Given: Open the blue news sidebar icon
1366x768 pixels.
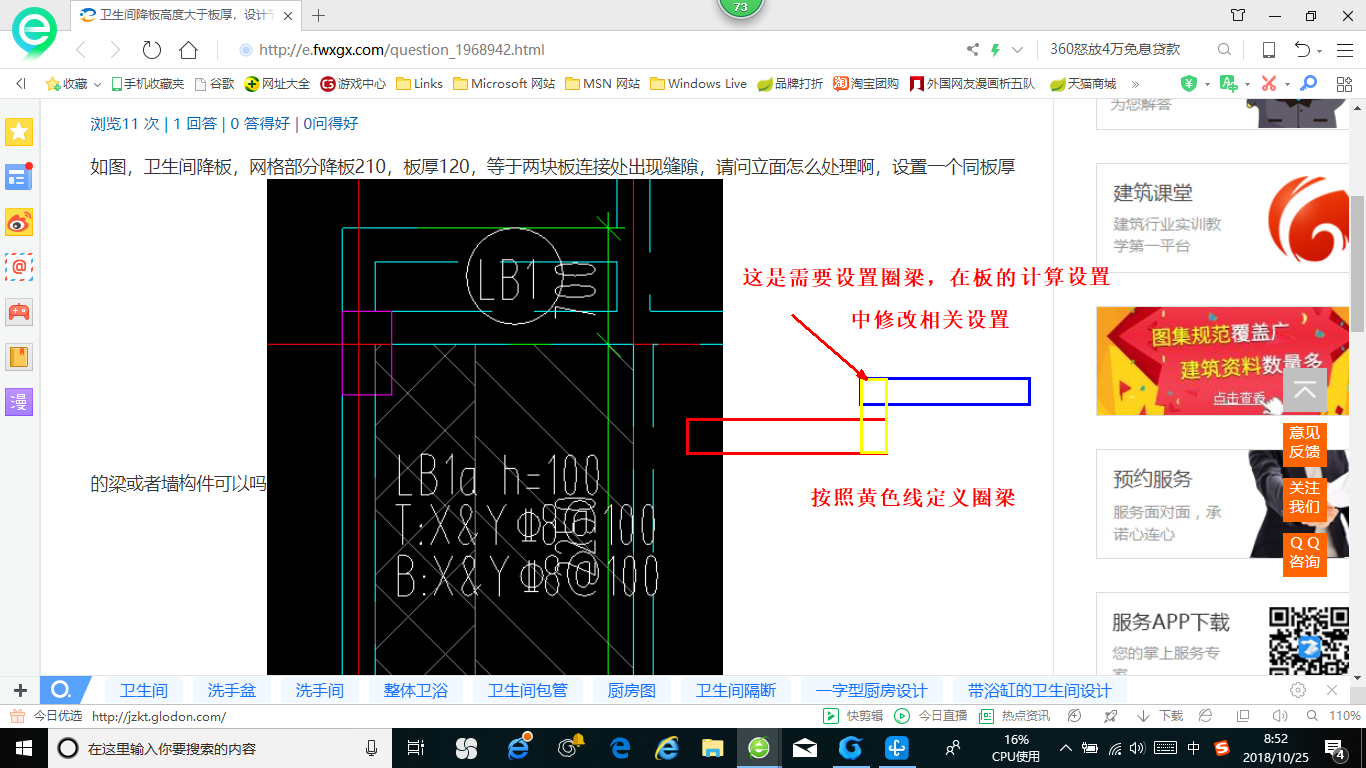Looking at the screenshot, I should tap(19, 176).
